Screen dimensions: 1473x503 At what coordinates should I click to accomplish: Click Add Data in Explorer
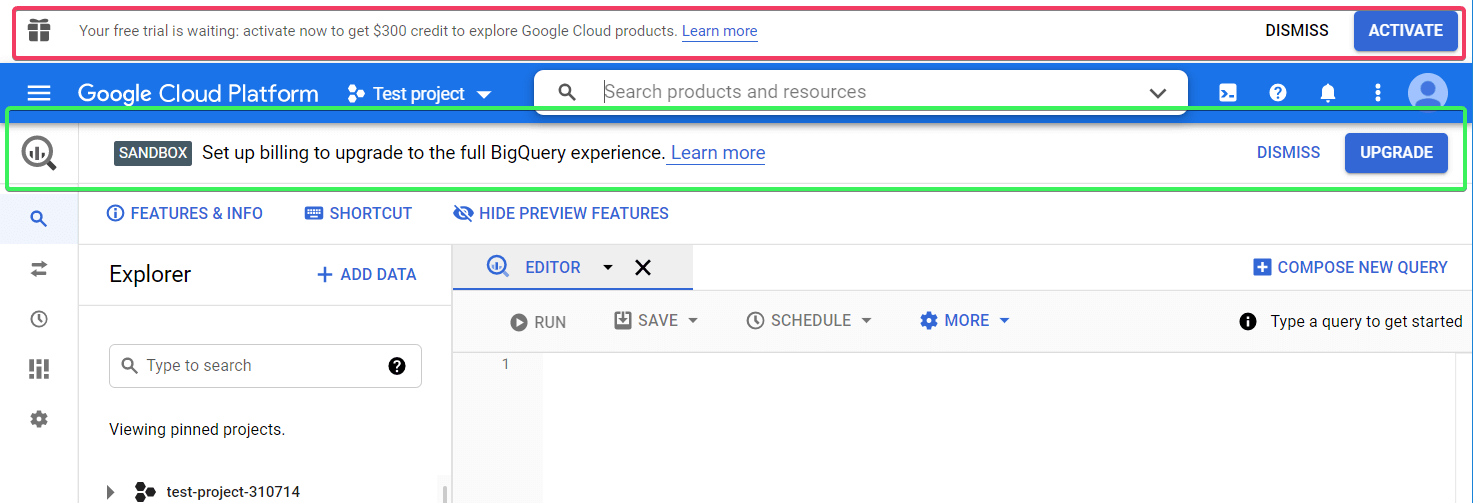[x=366, y=275]
